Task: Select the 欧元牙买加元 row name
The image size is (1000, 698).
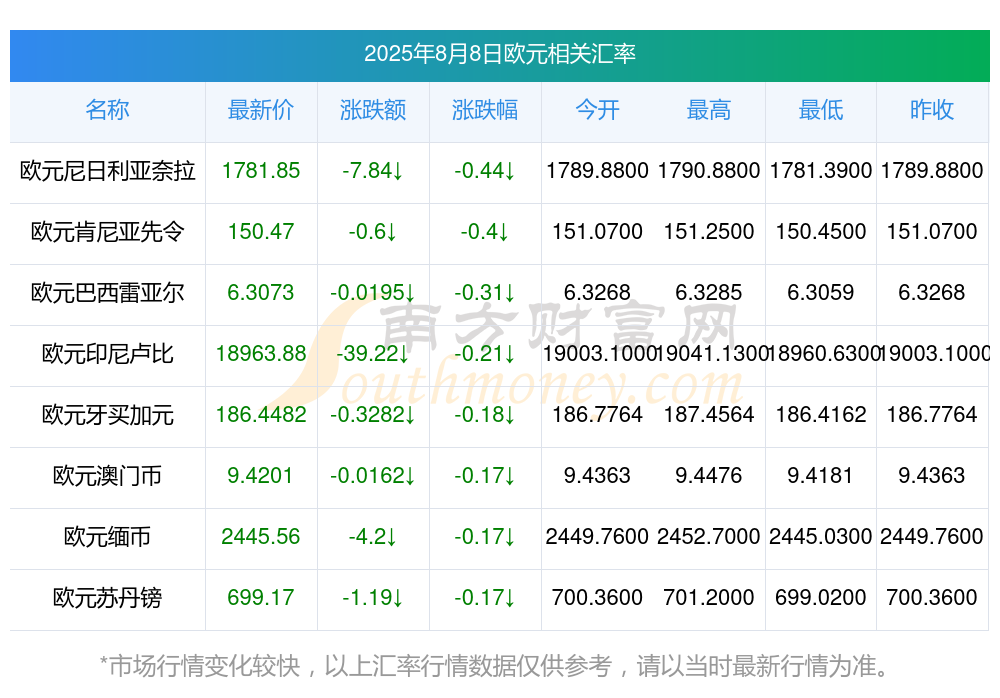Action: click(107, 415)
